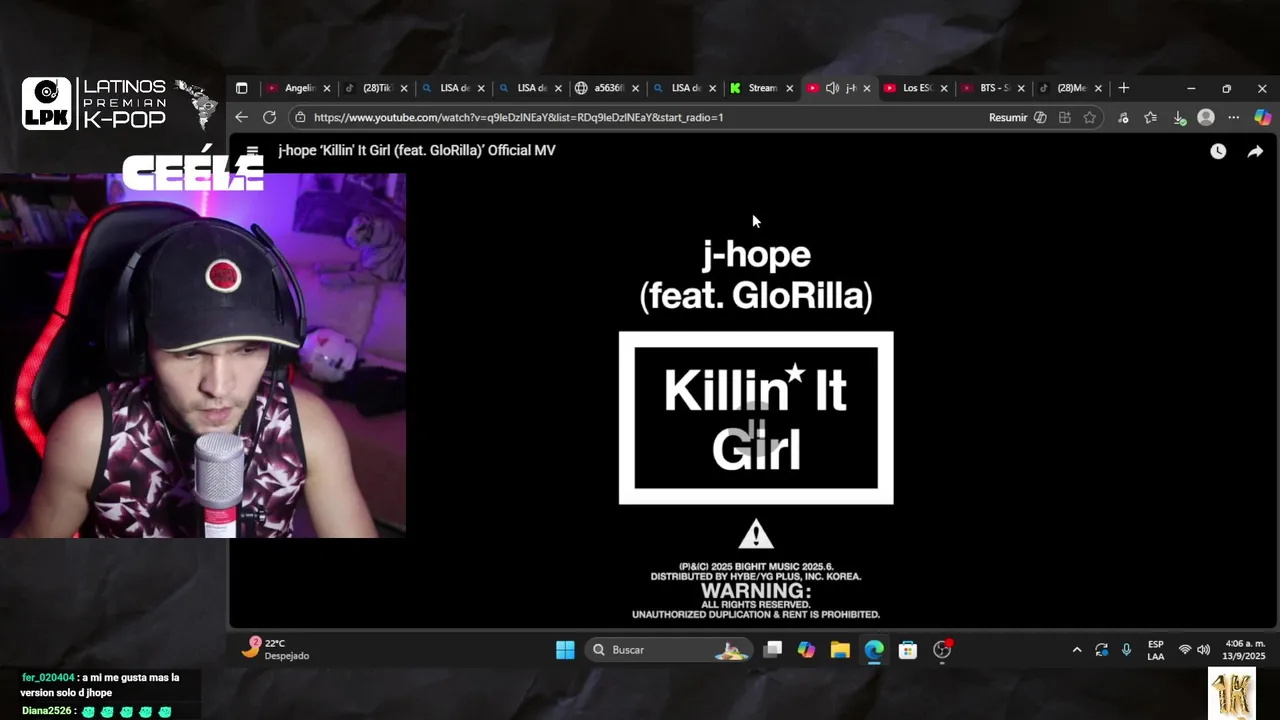The image size is (1280, 720).
Task: Open the favorites list toolbar icon
Action: coord(1151,117)
